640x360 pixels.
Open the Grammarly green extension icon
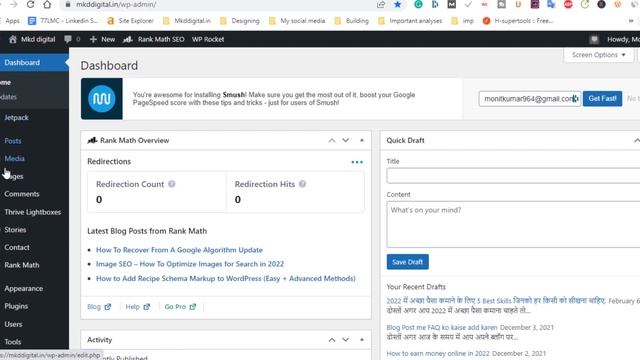tap(418, 4)
